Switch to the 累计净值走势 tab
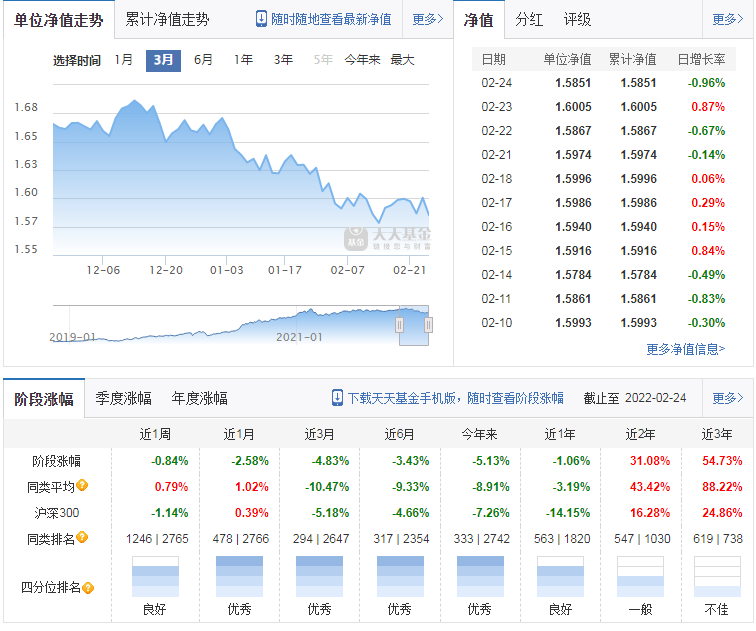Screen dimensions: 756x631 (167, 19)
